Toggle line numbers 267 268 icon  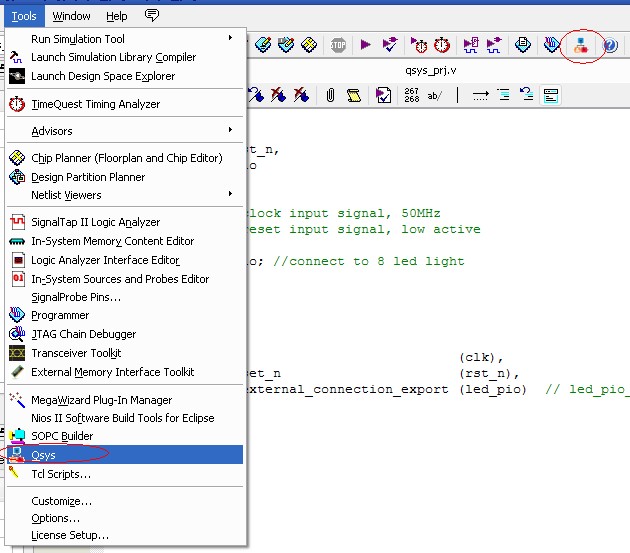click(412, 95)
